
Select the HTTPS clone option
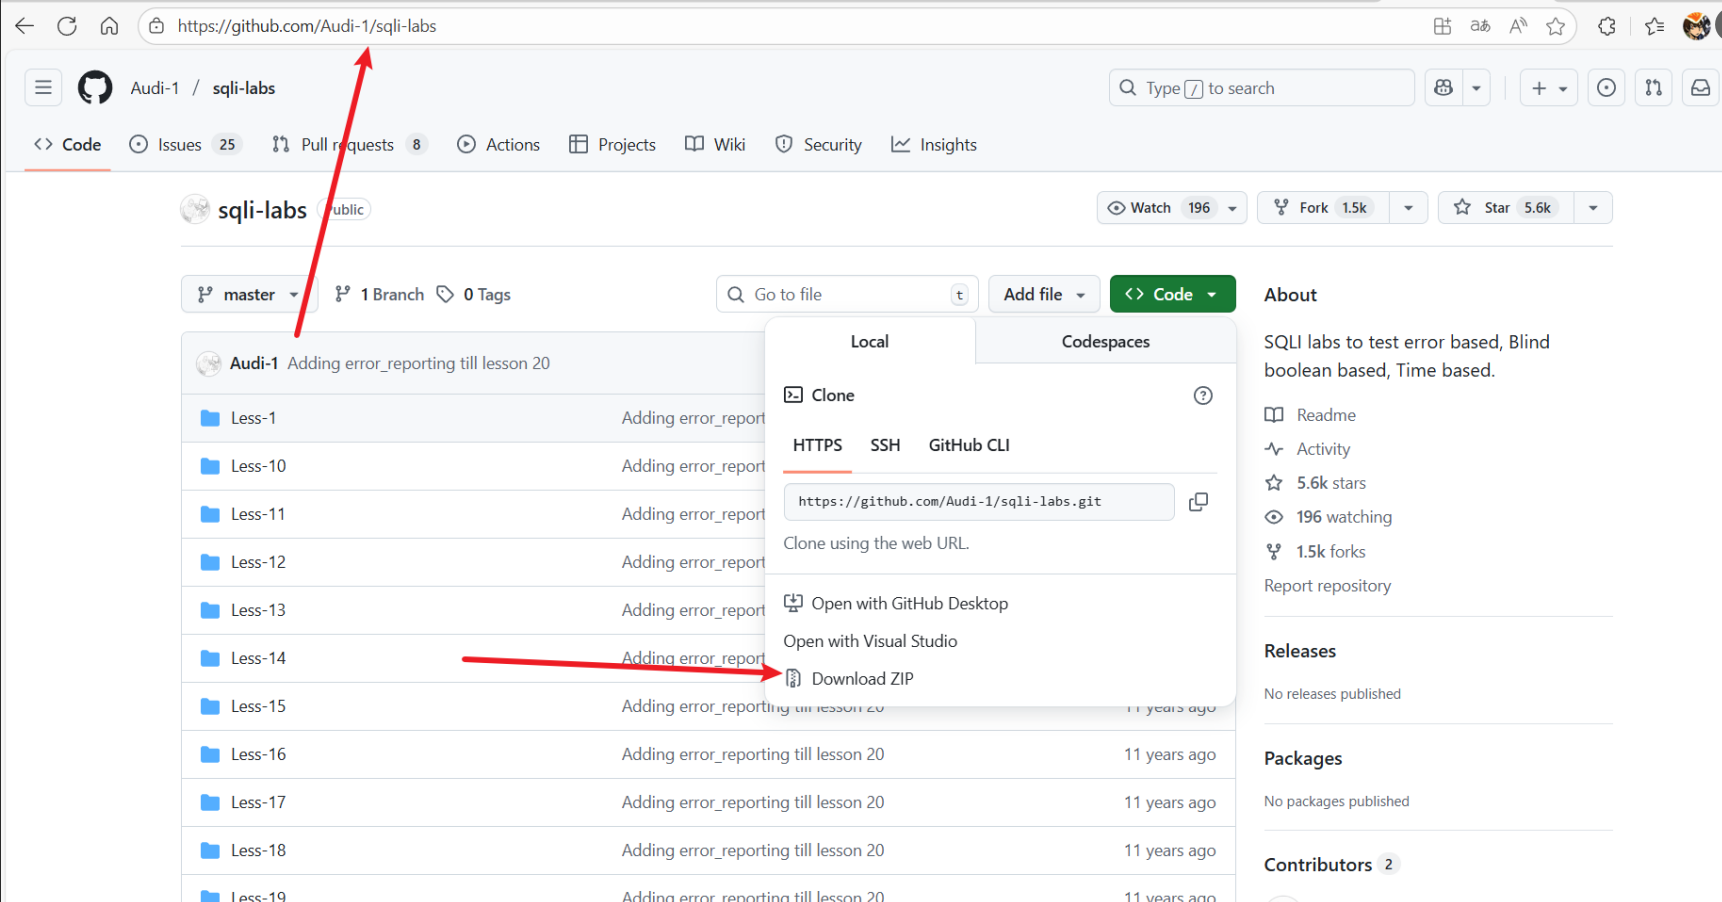pos(818,445)
